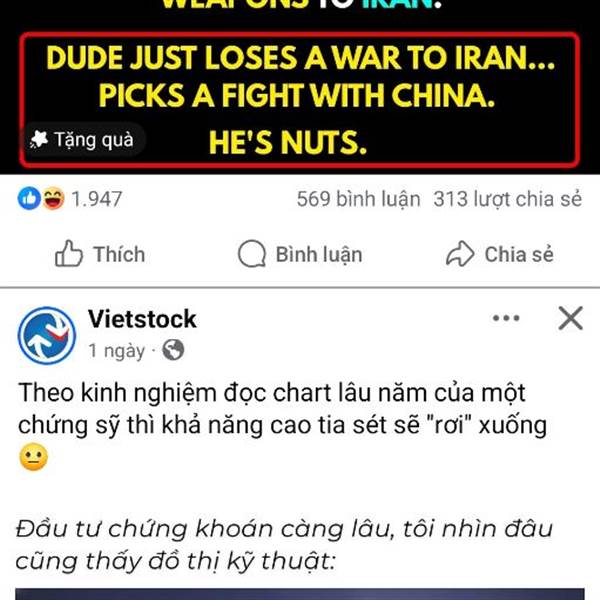This screenshot has width=600, height=600.
Task: Click the public globe privacy icon
Action: point(173,350)
